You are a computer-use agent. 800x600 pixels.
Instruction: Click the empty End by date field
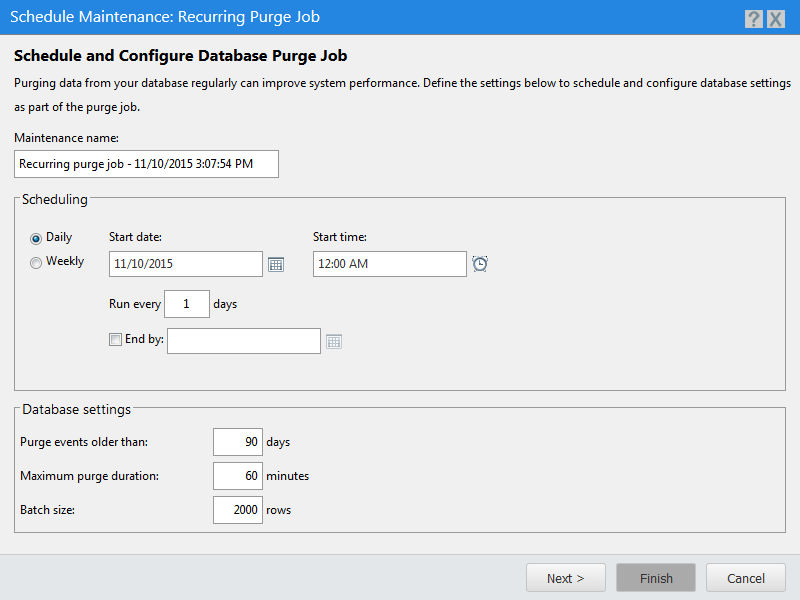coord(244,341)
